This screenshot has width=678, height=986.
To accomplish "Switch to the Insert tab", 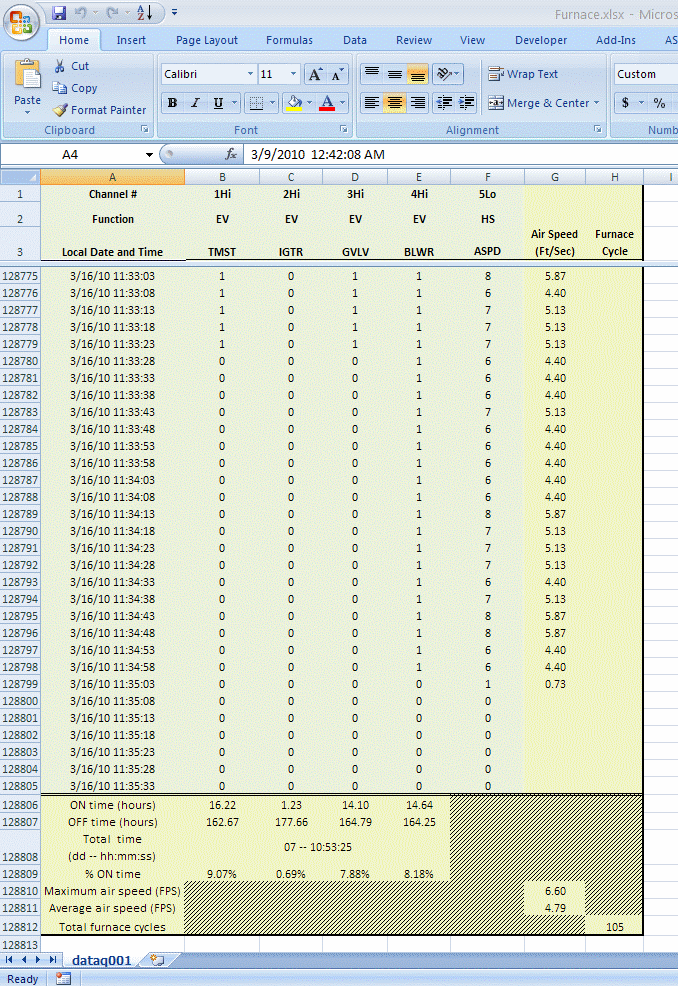I will (x=131, y=40).
